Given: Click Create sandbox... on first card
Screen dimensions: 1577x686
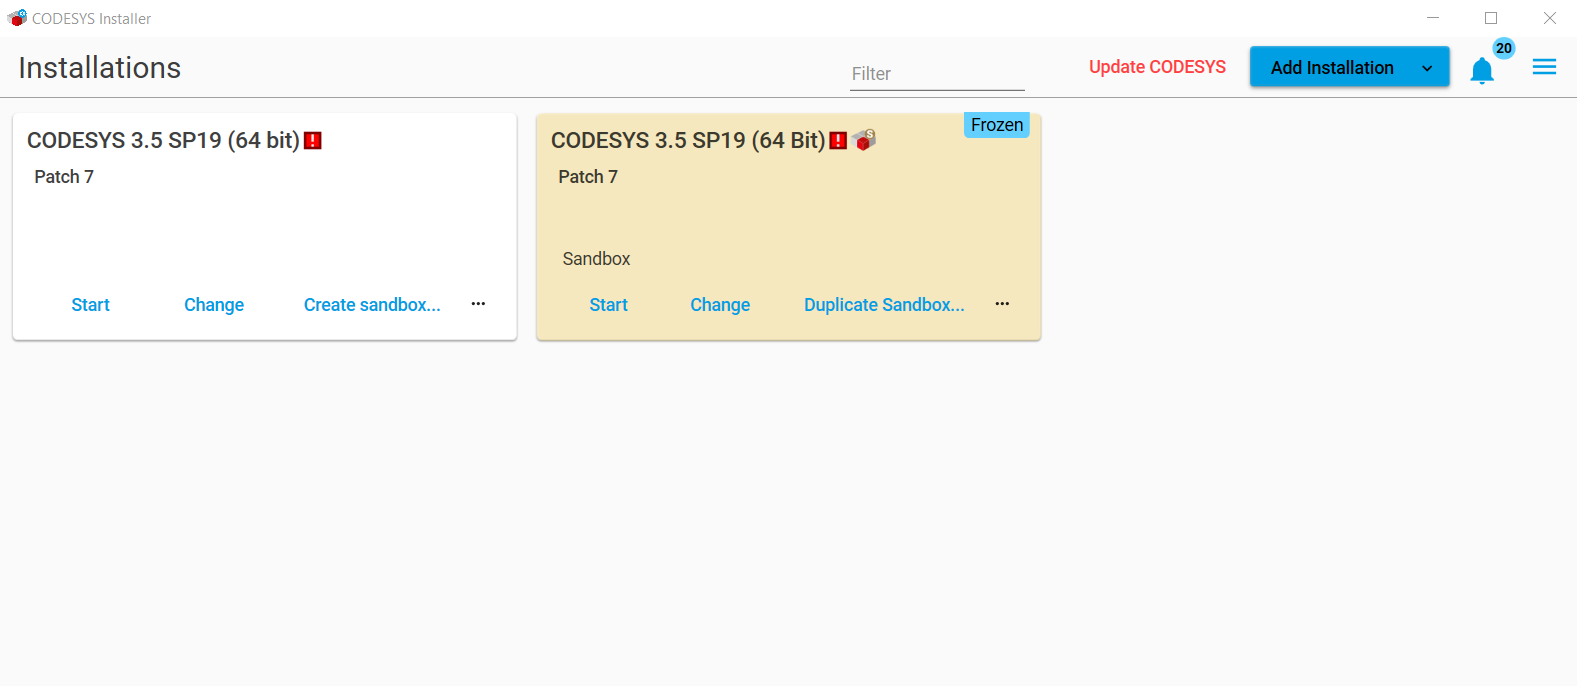Looking at the screenshot, I should 372,305.
